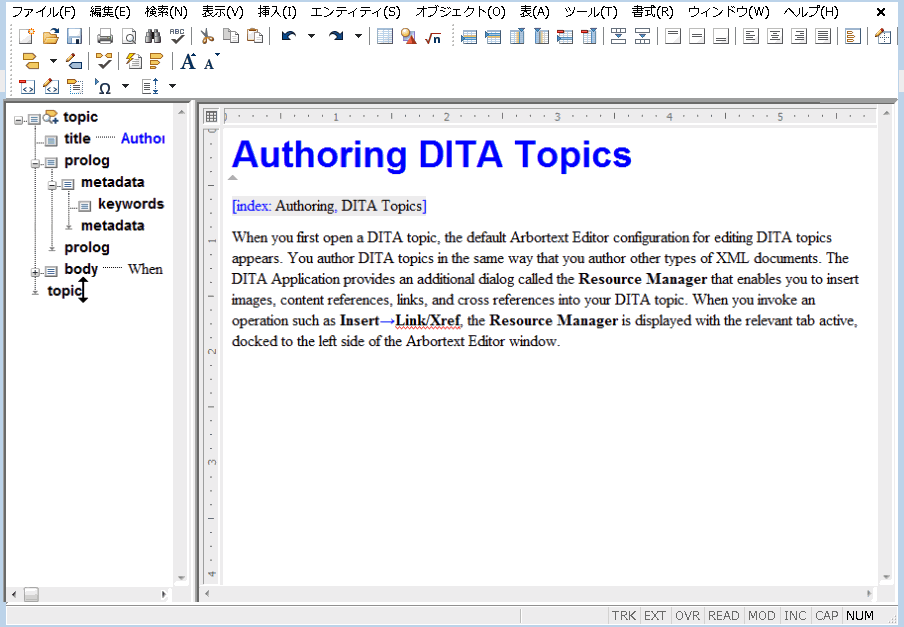Run the ABC spell check tool
The height and width of the screenshot is (627, 904).
tap(177, 36)
